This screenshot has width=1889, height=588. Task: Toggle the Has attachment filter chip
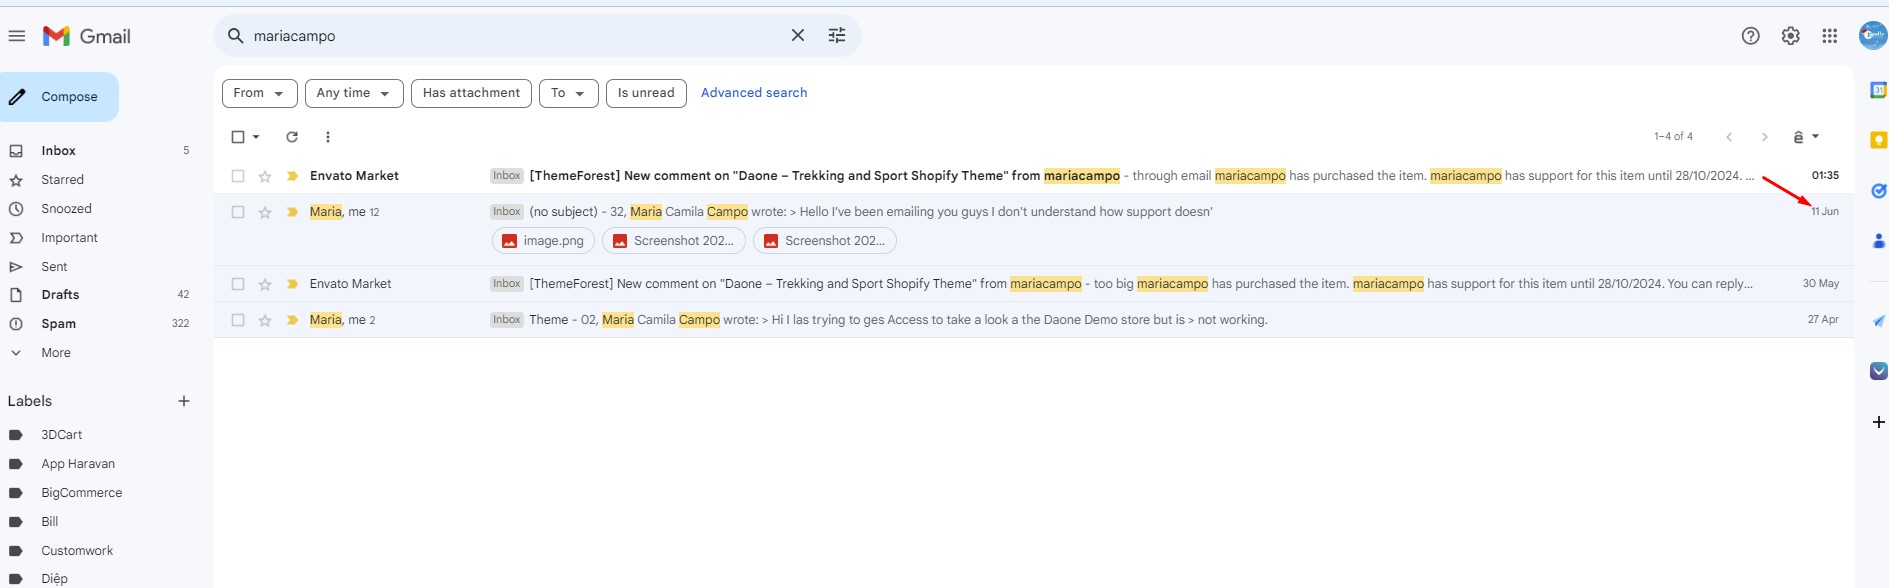pos(471,93)
